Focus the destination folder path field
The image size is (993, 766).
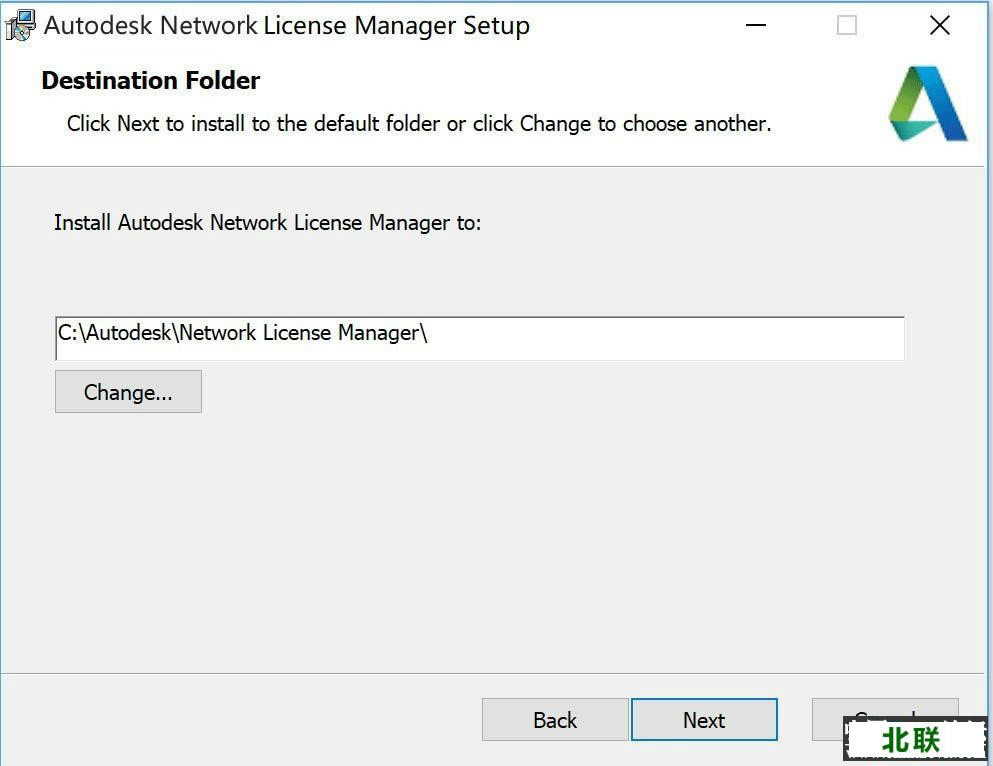tap(479, 338)
